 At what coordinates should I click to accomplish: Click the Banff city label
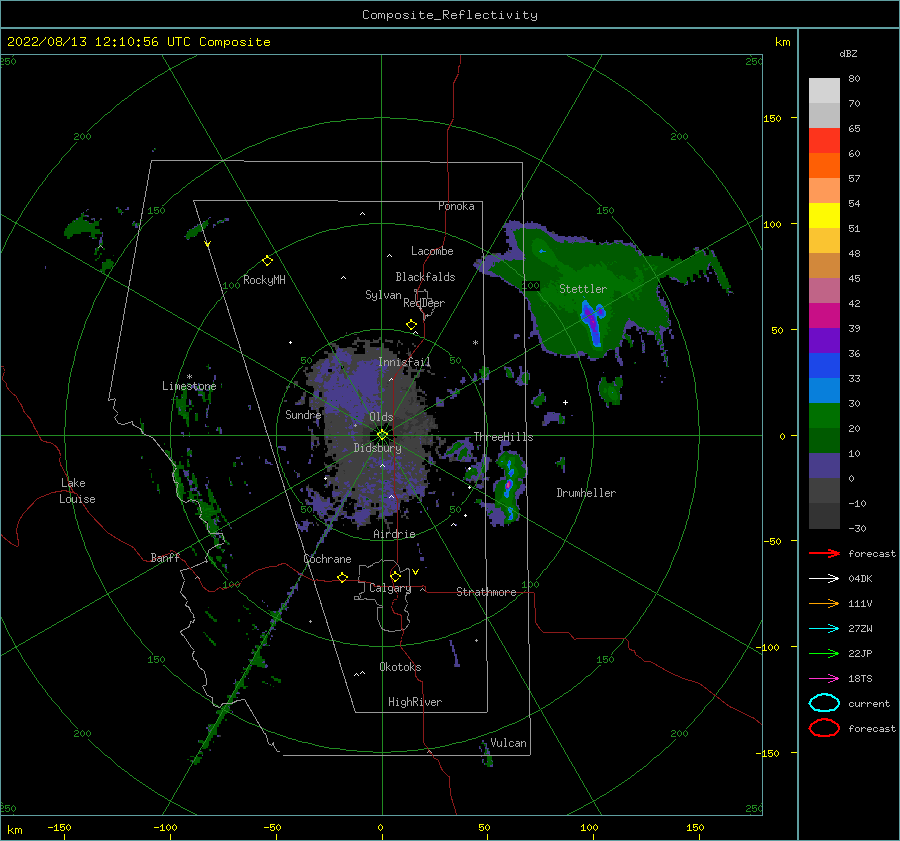tap(165, 557)
